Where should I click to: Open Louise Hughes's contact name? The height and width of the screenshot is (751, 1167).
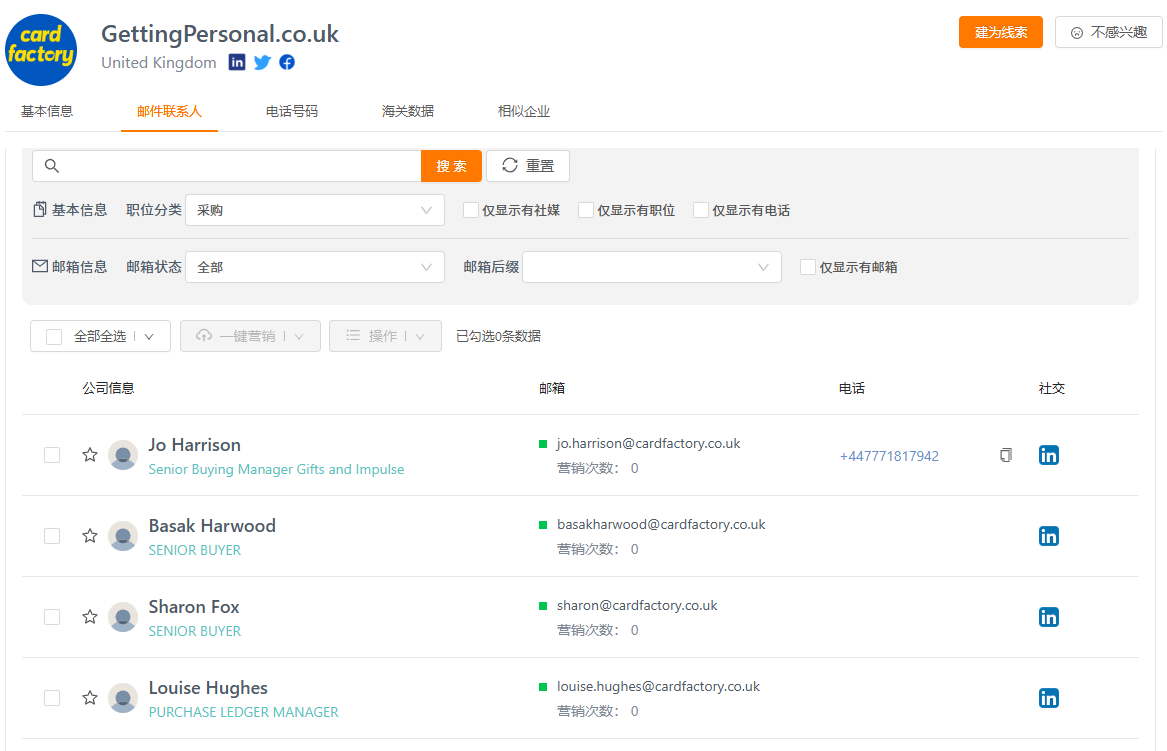208,688
